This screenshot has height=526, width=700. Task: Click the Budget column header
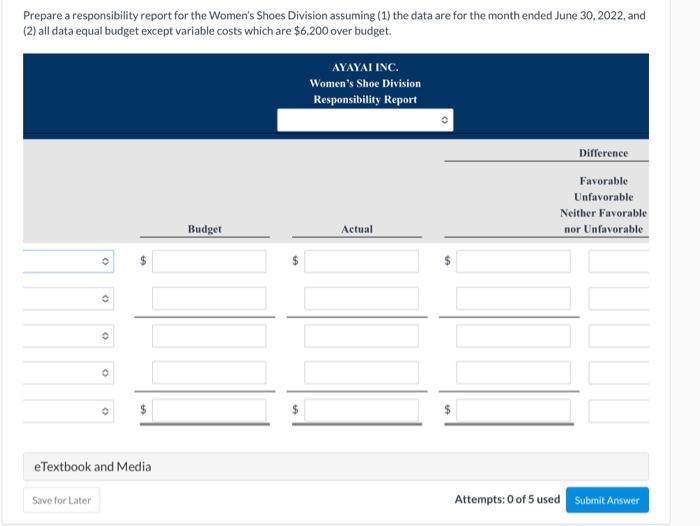(x=204, y=229)
